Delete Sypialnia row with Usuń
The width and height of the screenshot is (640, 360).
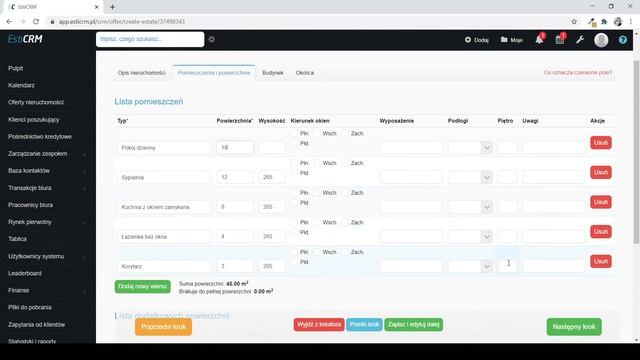(x=601, y=172)
